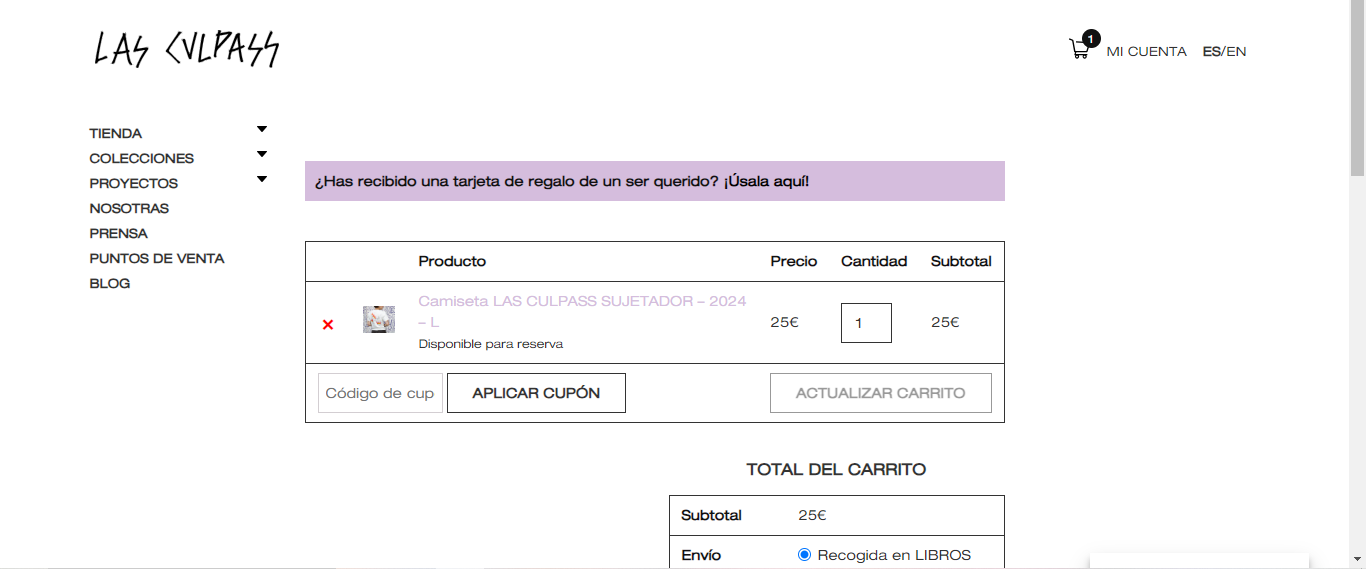
Task: Click ACTUALIZAR CARRITO button
Action: (881, 393)
